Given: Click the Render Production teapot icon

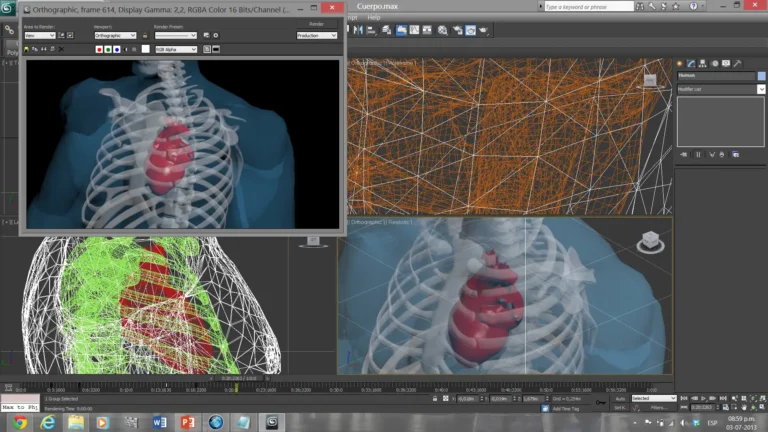Looking at the screenshot, I should point(484,30).
